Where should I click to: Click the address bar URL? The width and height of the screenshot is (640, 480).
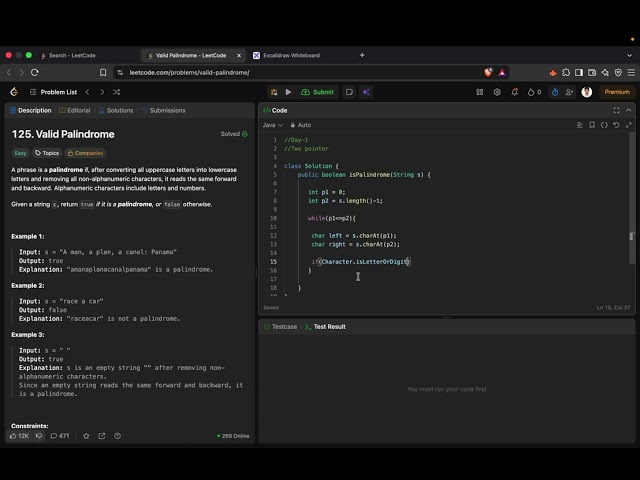(189, 73)
